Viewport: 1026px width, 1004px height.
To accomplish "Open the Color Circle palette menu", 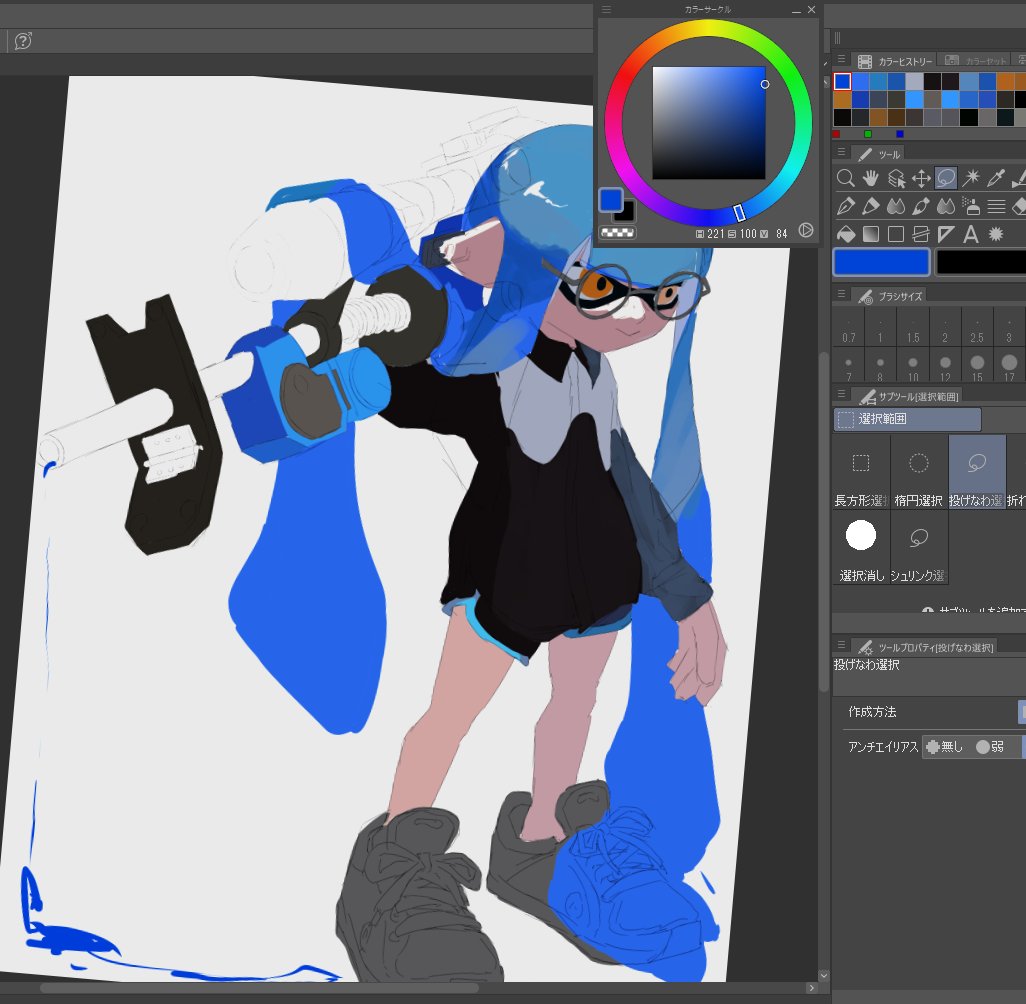I will [606, 10].
